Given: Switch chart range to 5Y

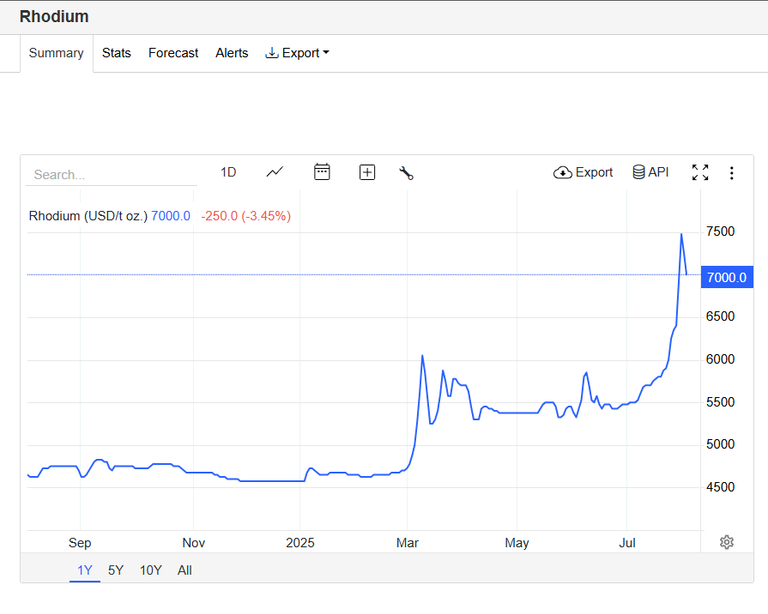Looking at the screenshot, I should pyautogui.click(x=116, y=570).
